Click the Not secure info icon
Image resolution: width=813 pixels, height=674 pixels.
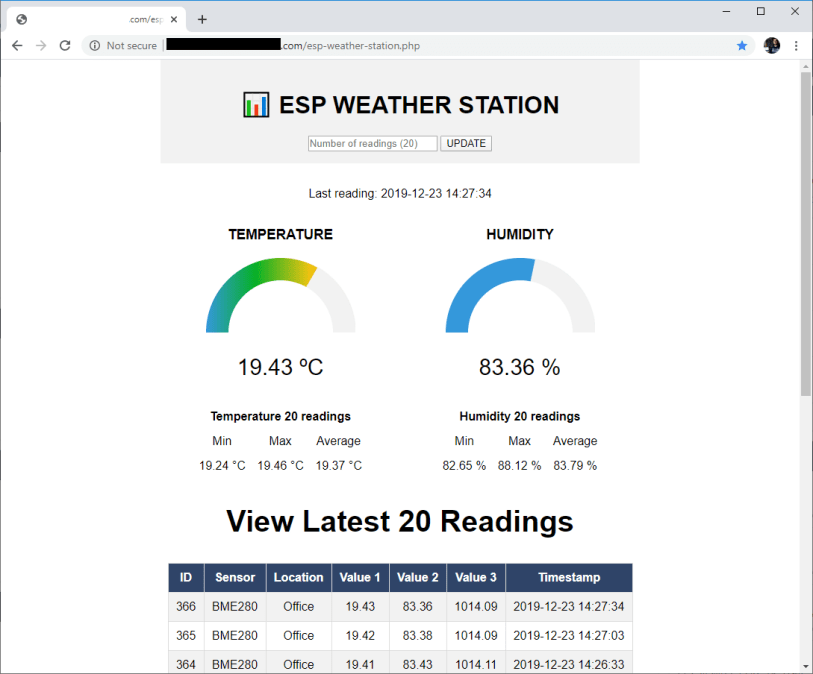click(94, 45)
